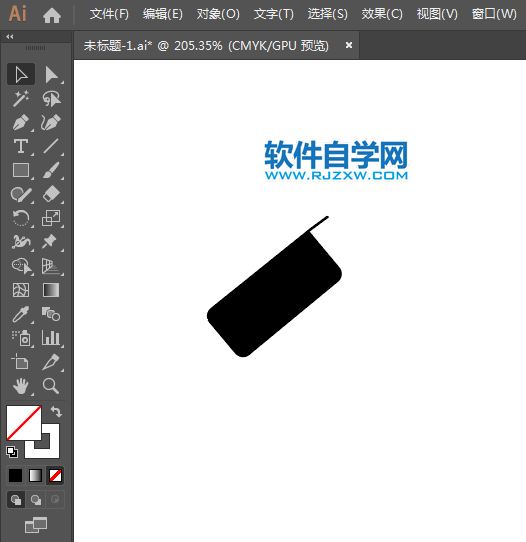Open the 效果(C) menu

[382, 14]
